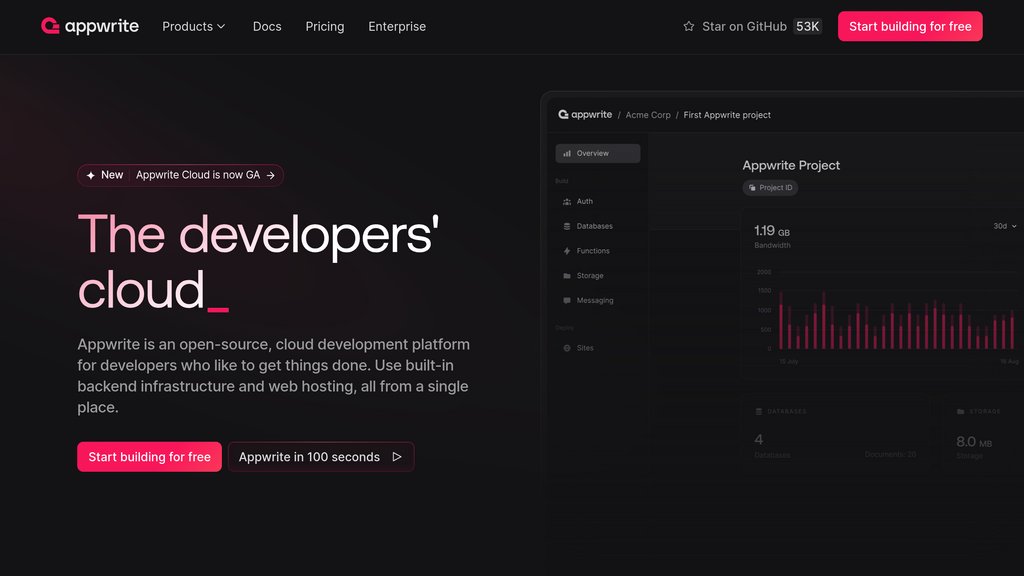Open Databases from the sidebar icon
The height and width of the screenshot is (576, 1024).
(x=566, y=225)
